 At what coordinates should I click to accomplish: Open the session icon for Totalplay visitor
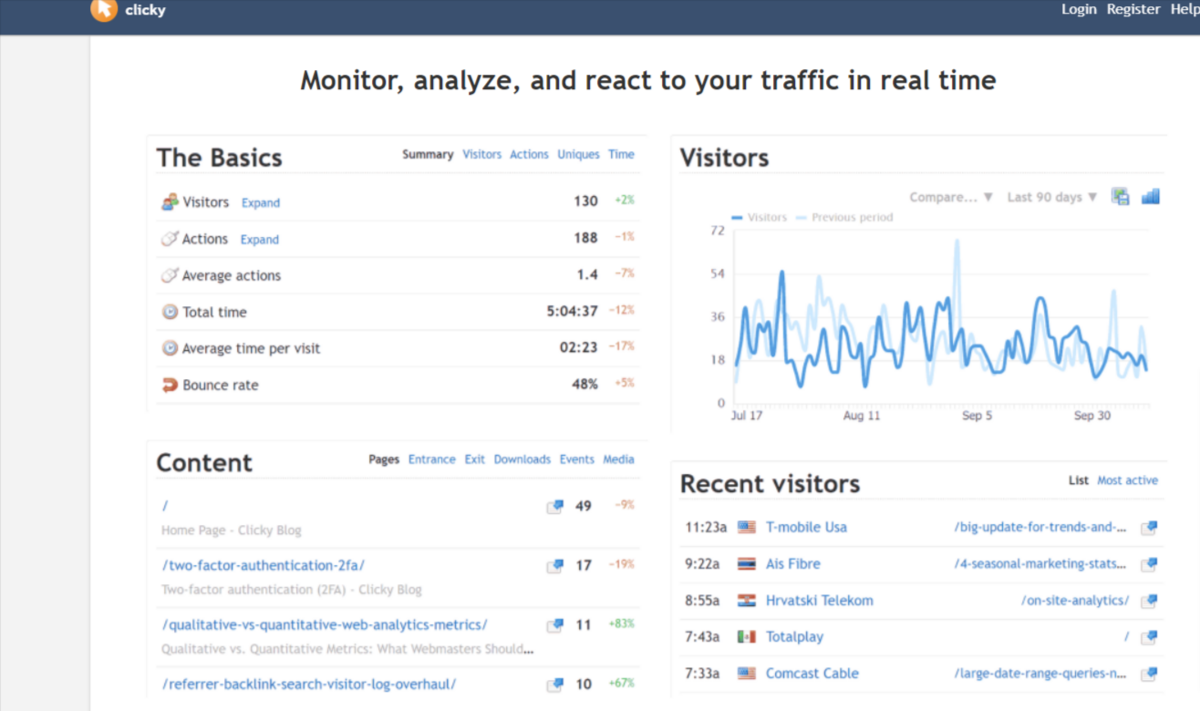click(1149, 638)
